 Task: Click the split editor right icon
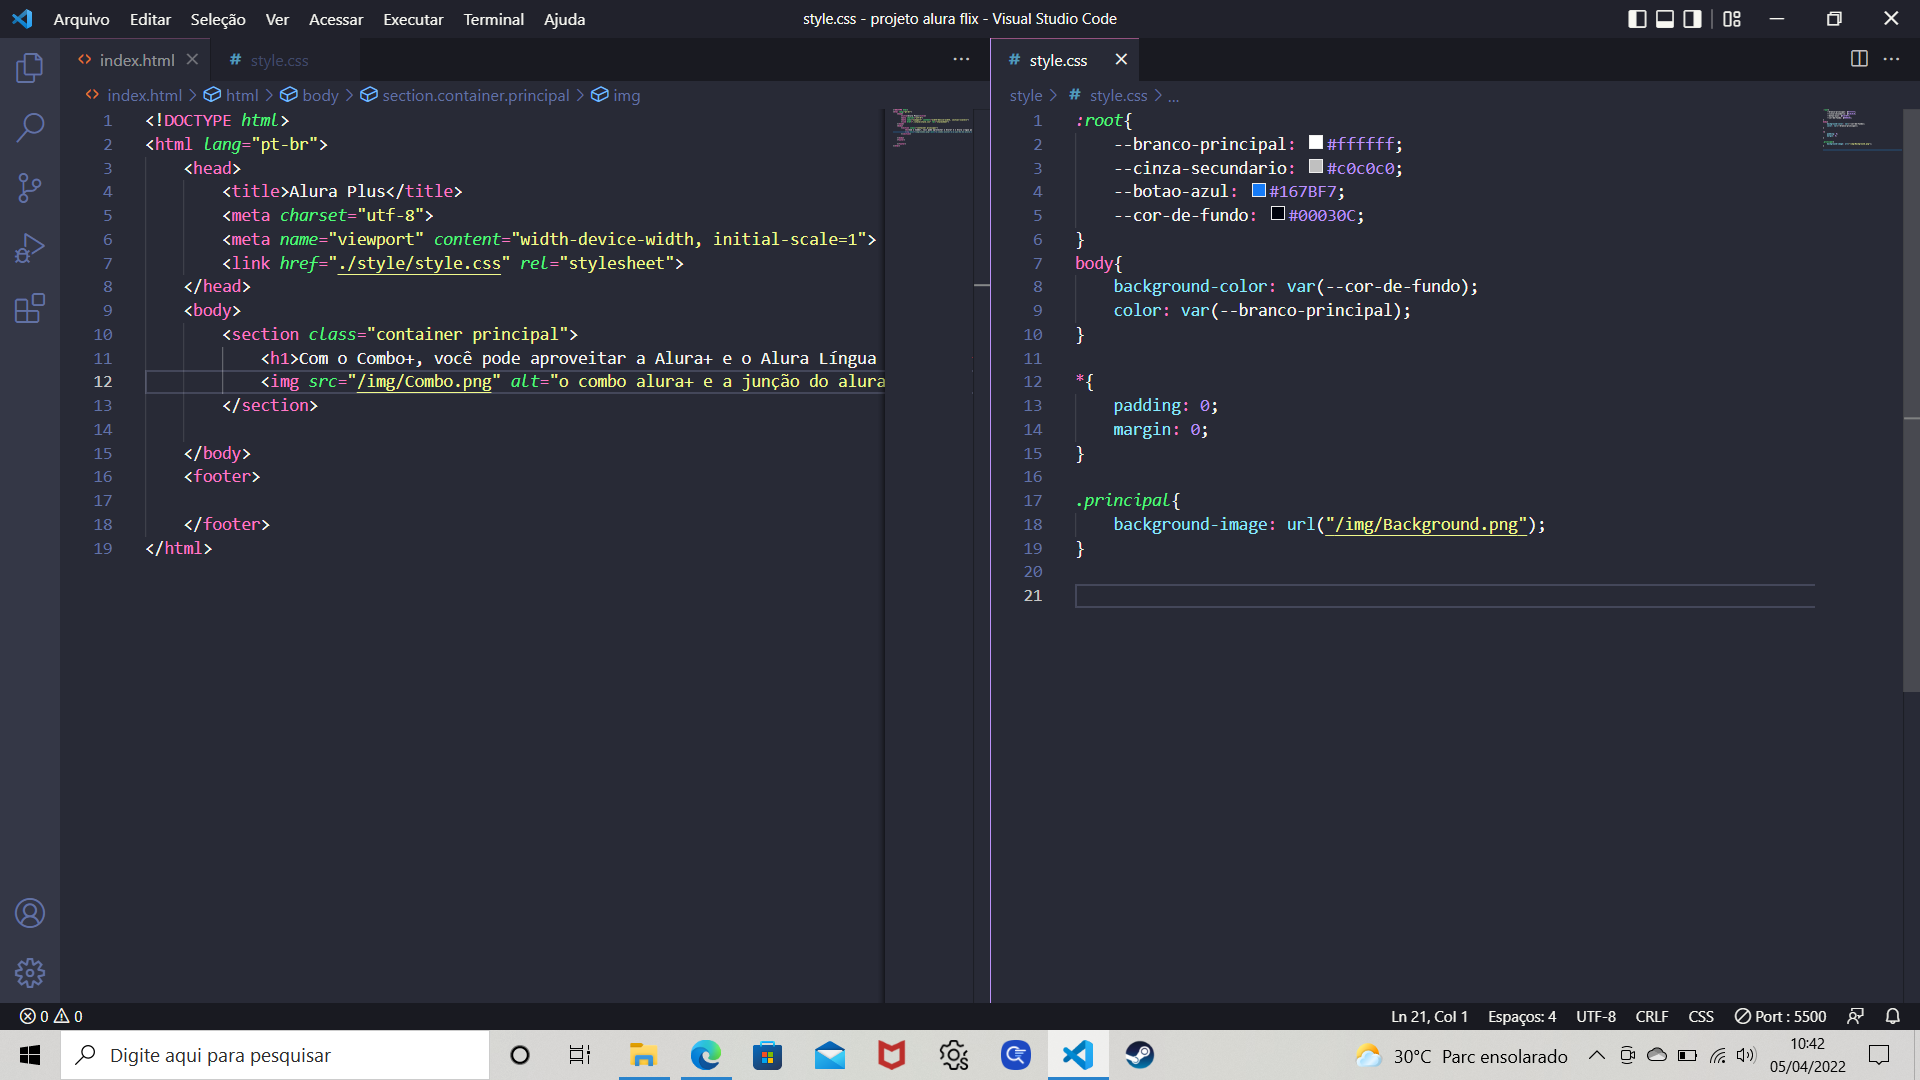[1859, 59]
